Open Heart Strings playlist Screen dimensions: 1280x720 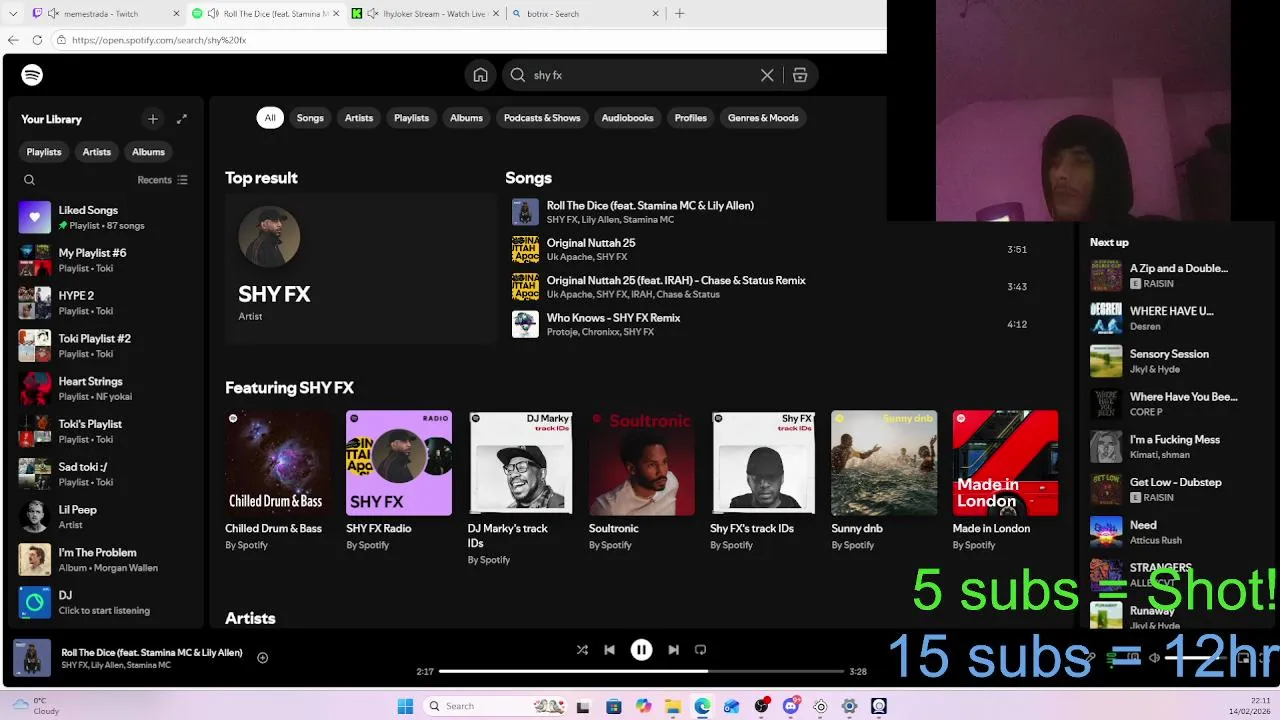click(x=104, y=388)
